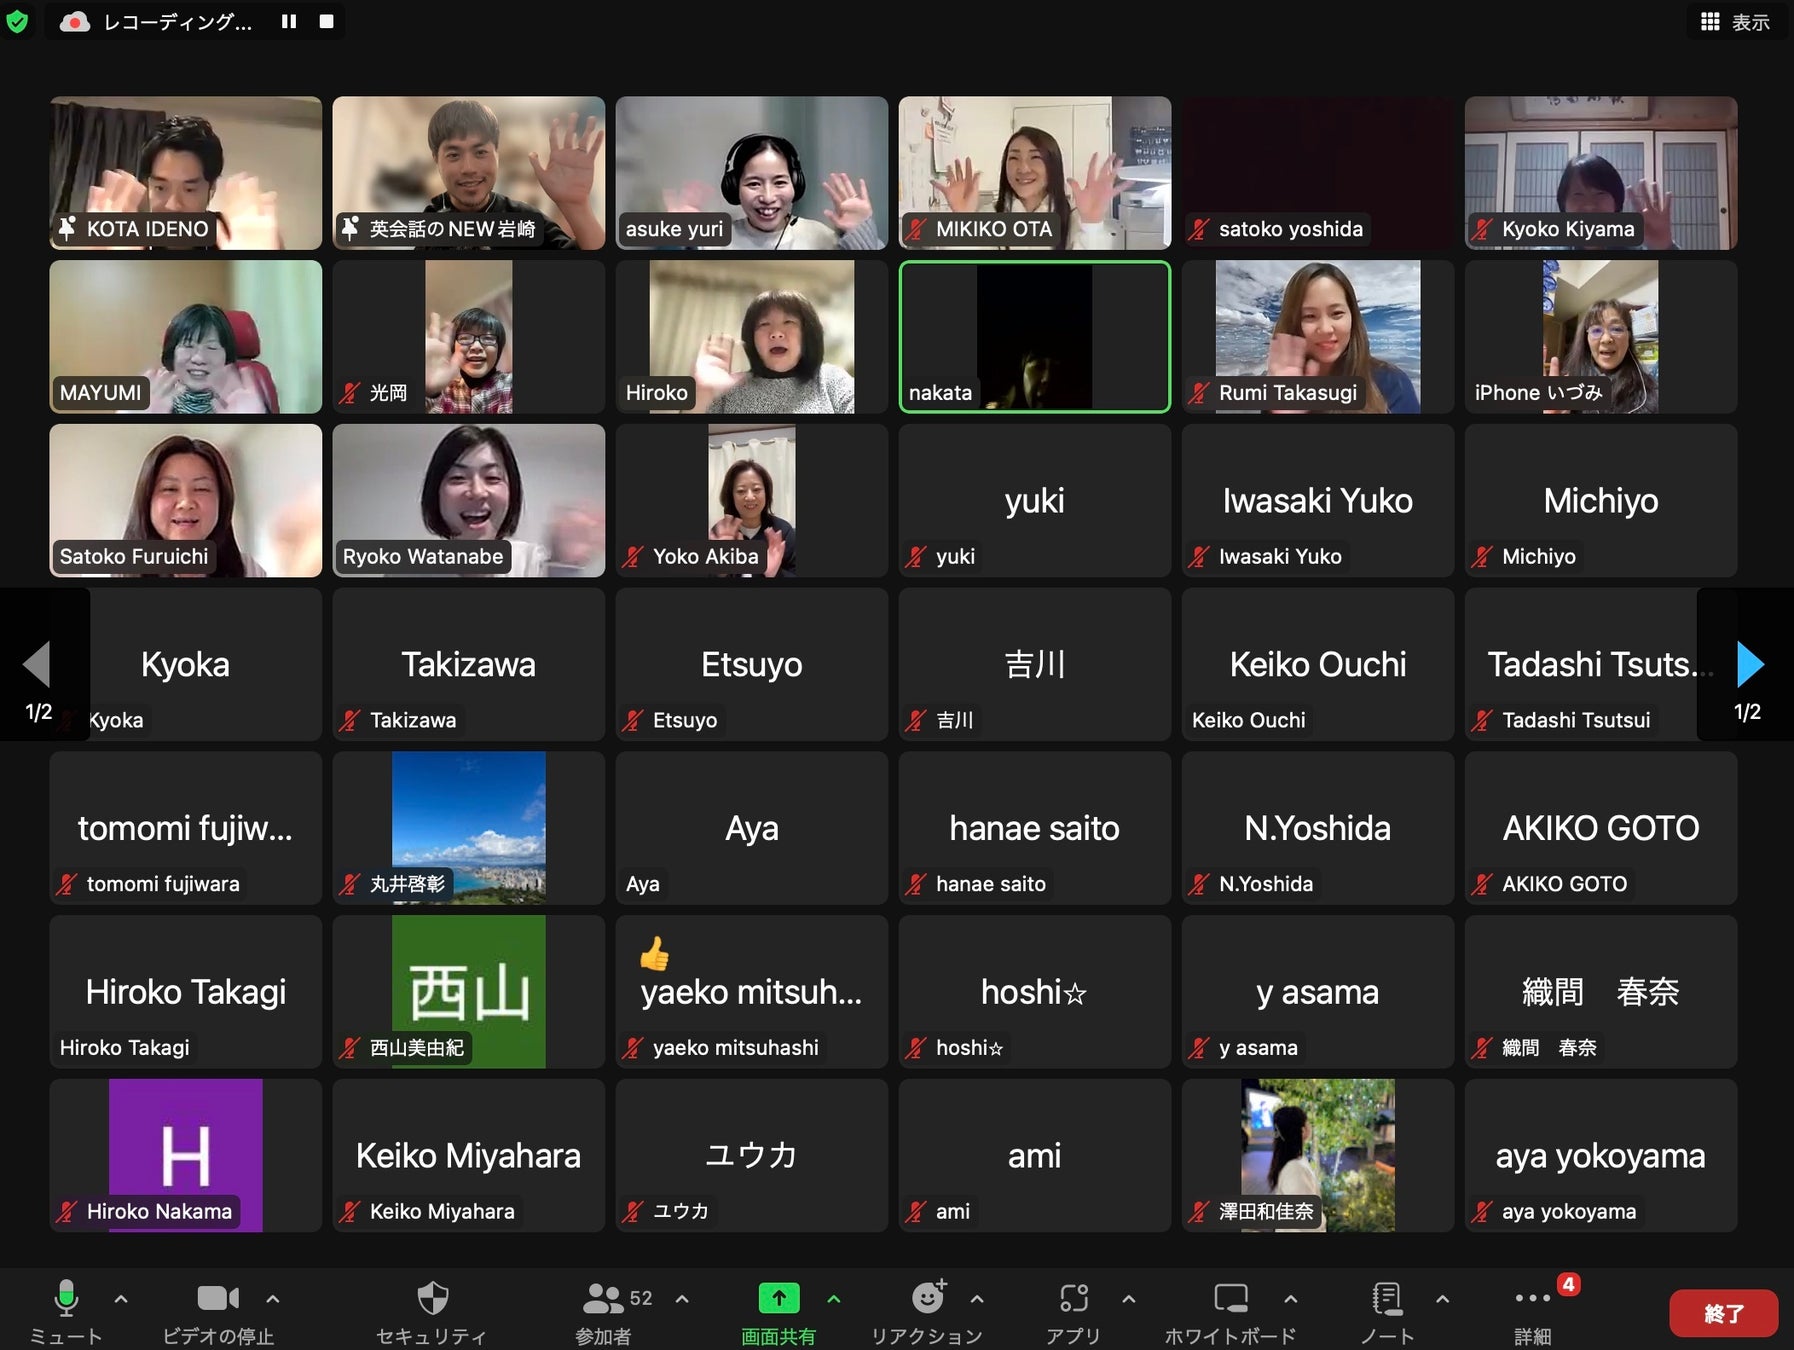Viewport: 1794px width, 1350px height.
Task: Click the large Etsuyo name text
Action: tap(752, 664)
